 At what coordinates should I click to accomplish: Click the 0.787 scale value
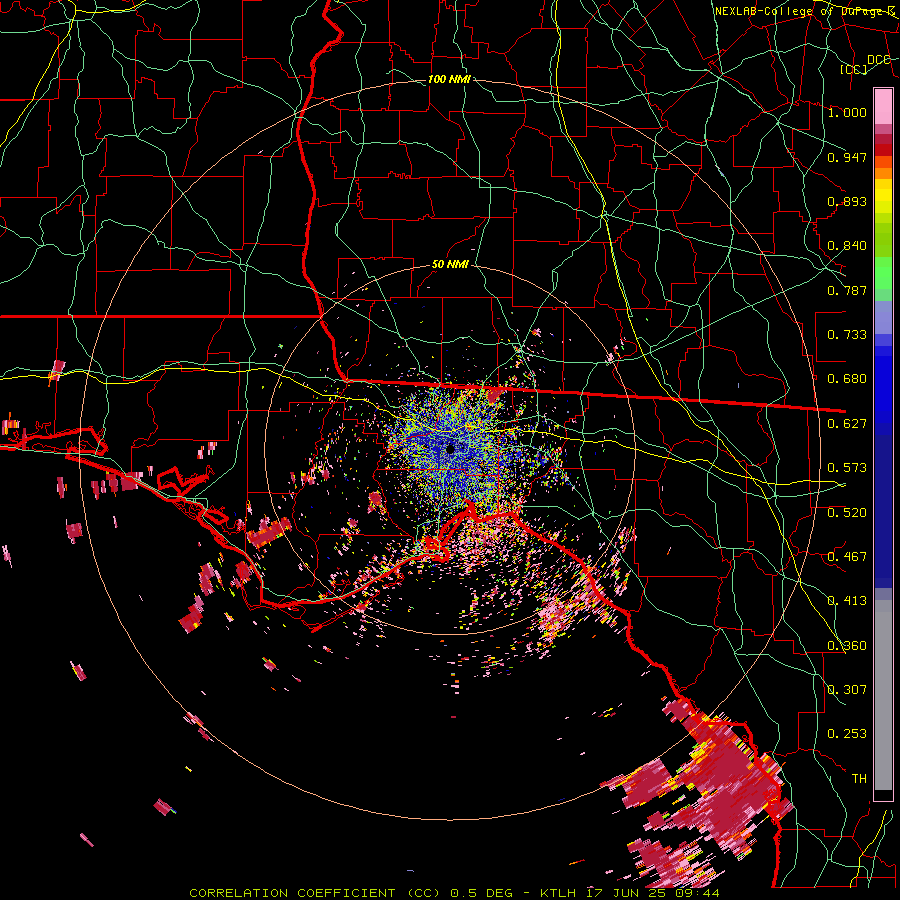(x=847, y=290)
